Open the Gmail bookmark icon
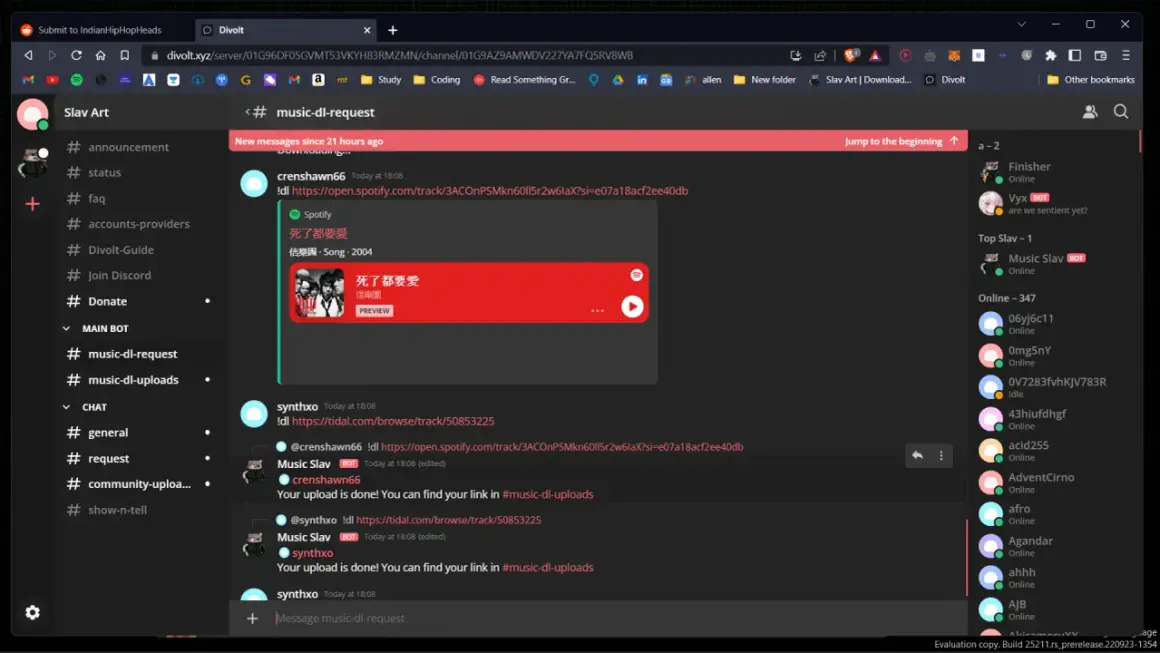This screenshot has width=1160, height=653. (28, 80)
